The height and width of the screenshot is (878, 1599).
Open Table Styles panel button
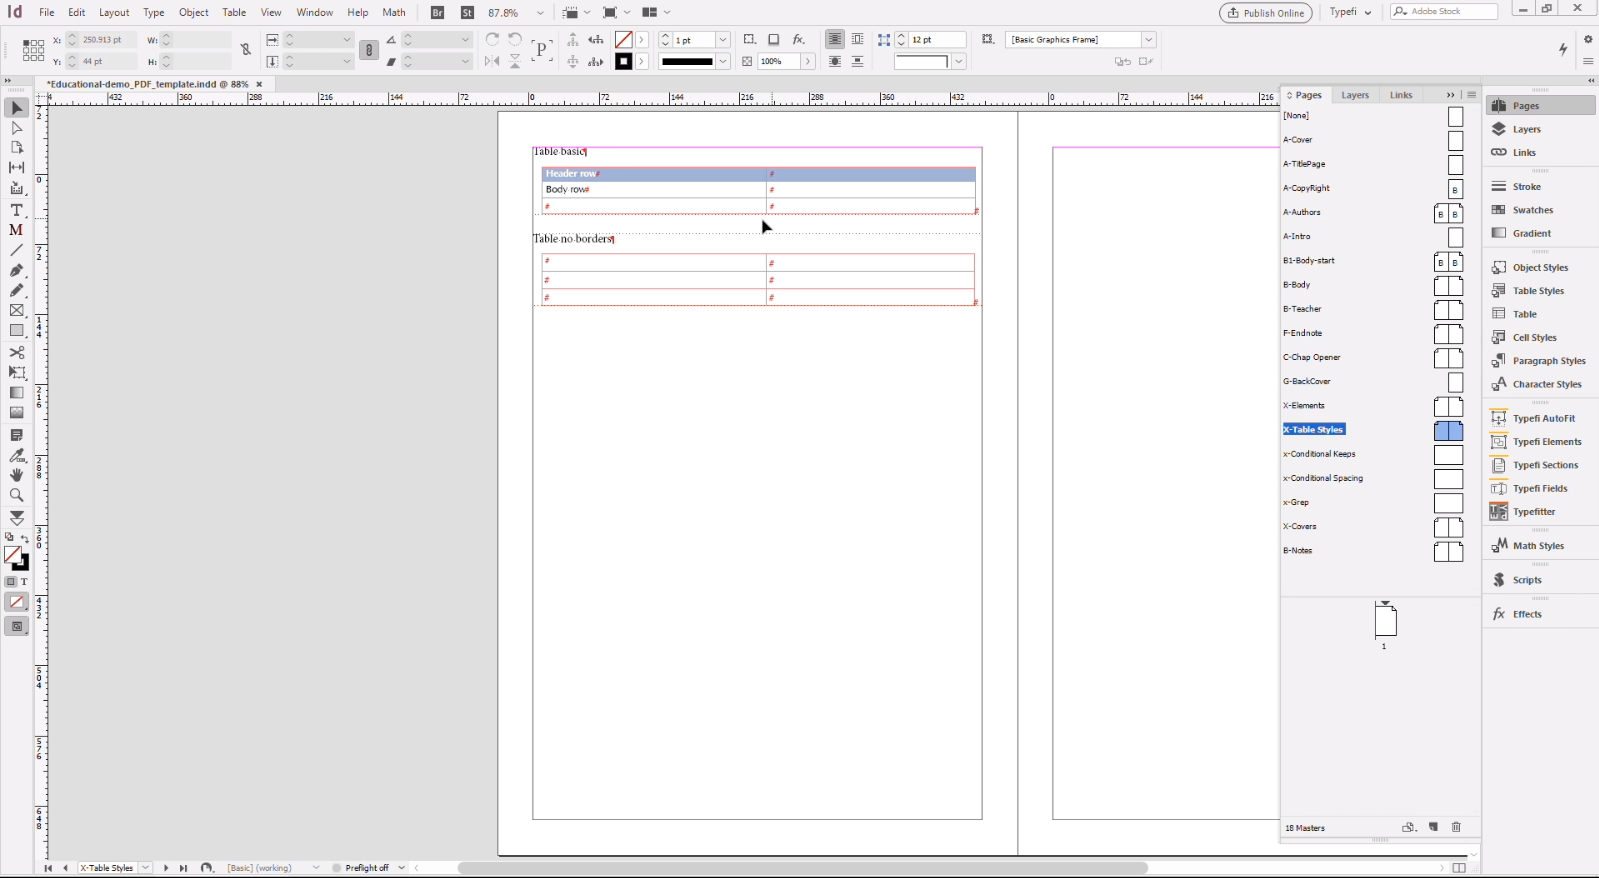point(1537,291)
